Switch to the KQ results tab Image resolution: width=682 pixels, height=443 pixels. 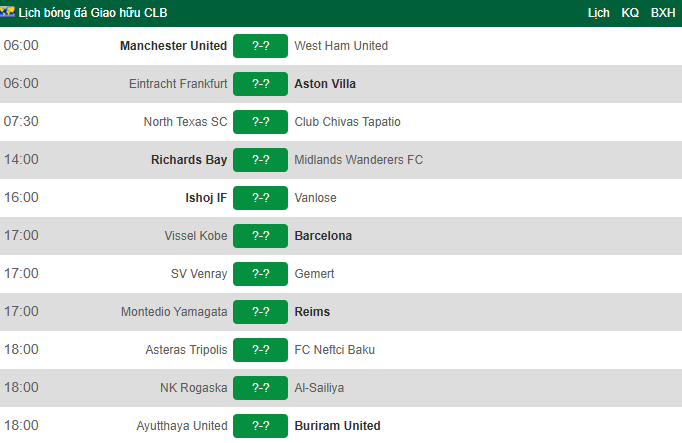pyautogui.click(x=630, y=13)
